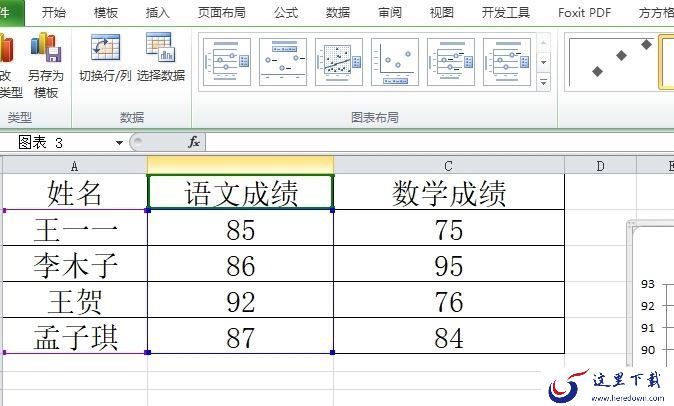Open the 开始 ribbon tab
674x406 pixels.
click(54, 12)
